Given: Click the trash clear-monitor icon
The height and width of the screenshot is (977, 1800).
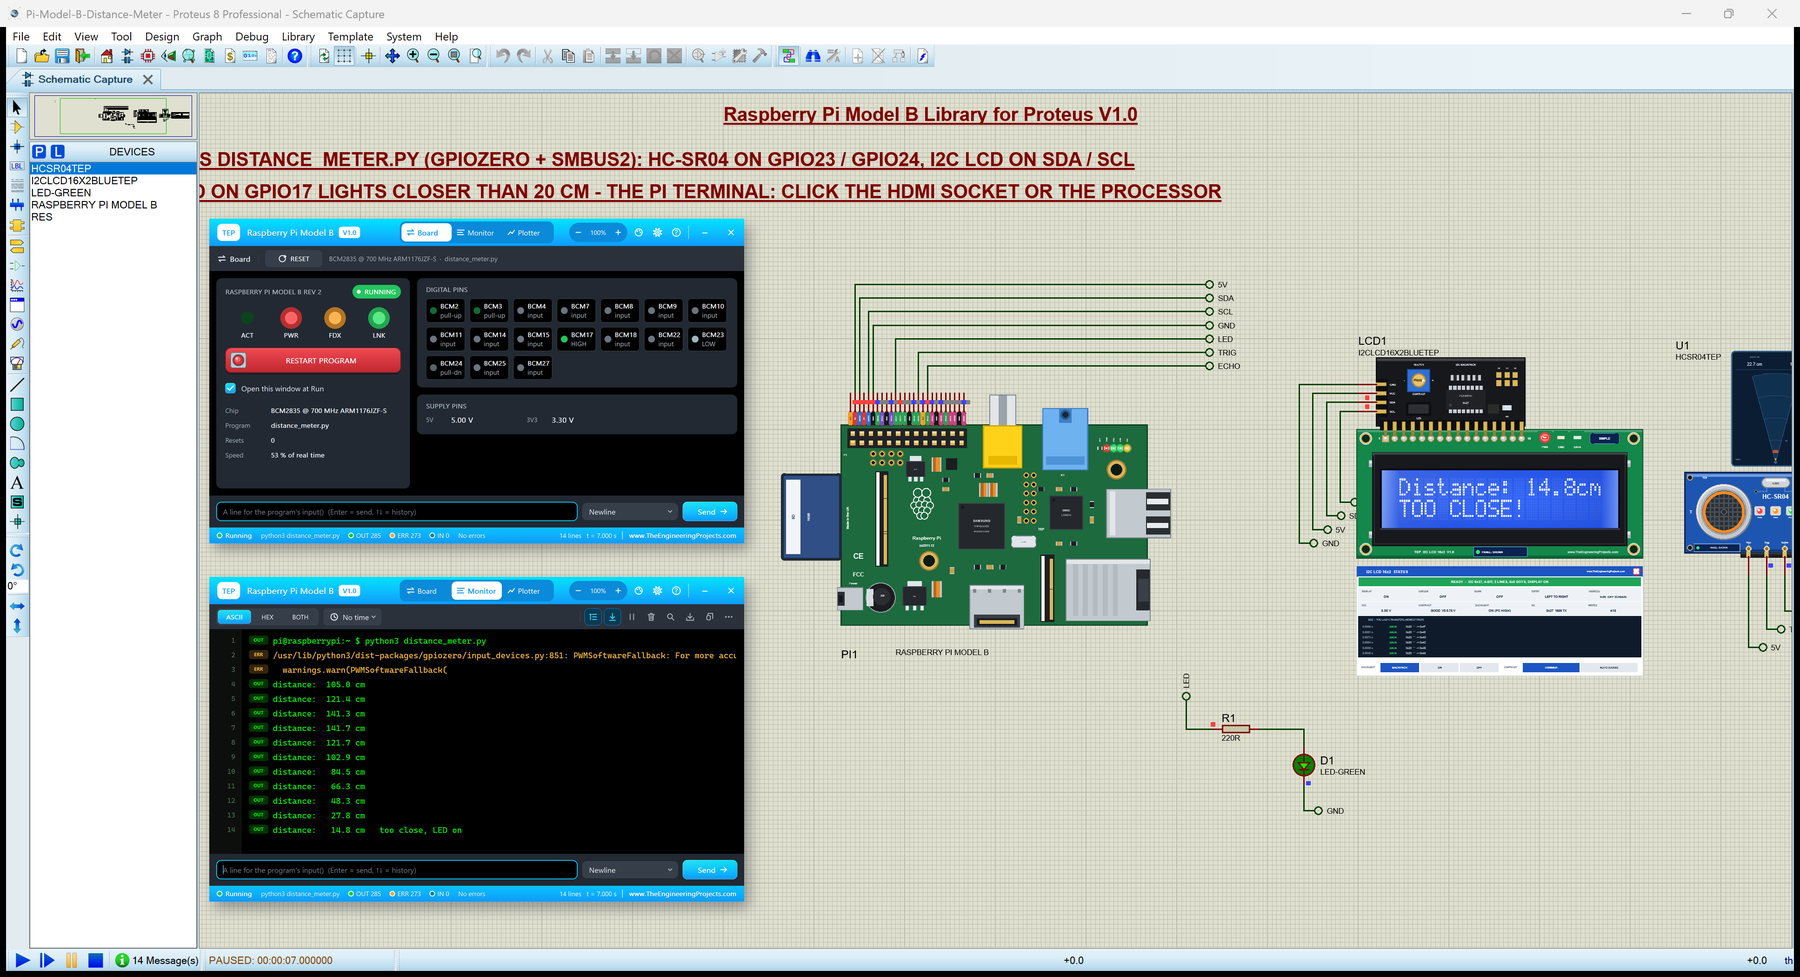Looking at the screenshot, I should point(651,617).
